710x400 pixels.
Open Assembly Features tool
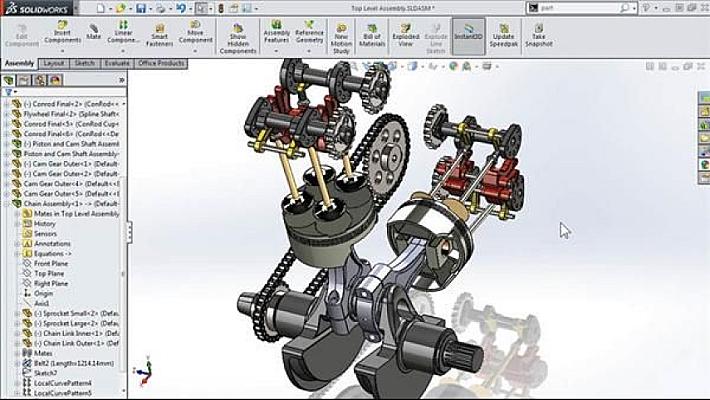[x=276, y=32]
